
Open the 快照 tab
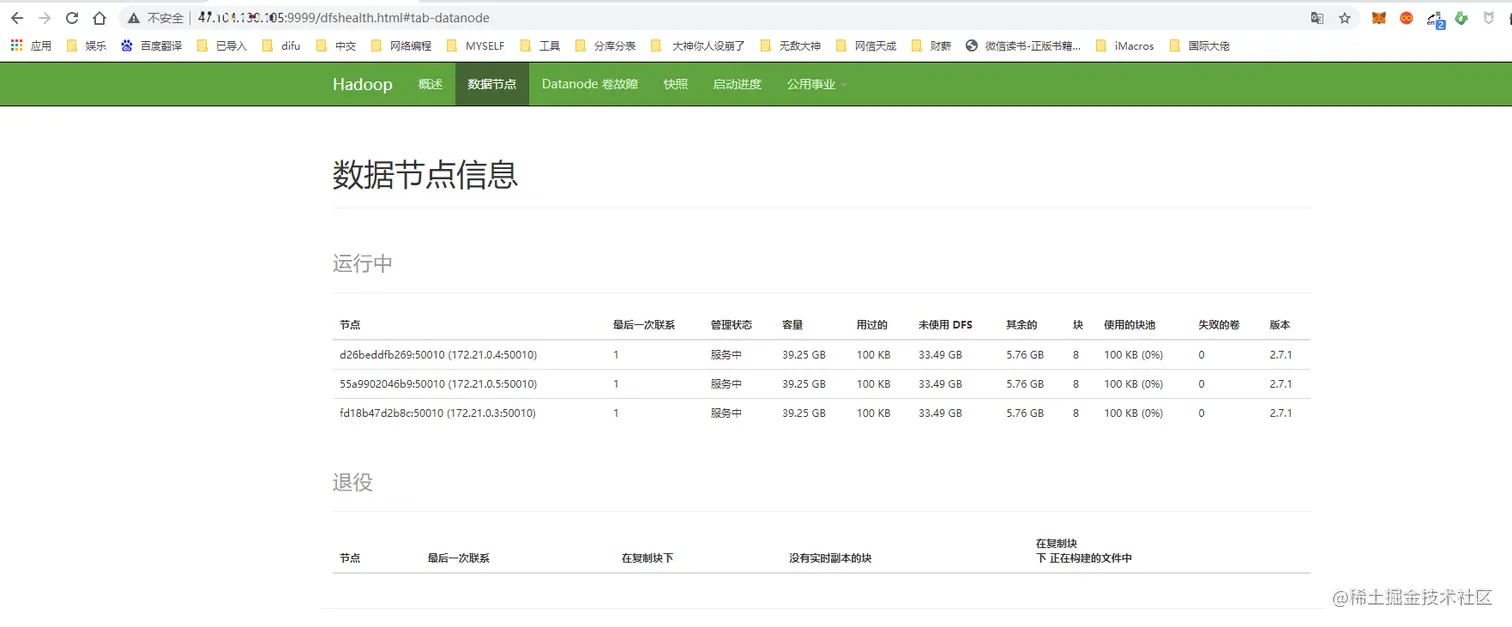pos(675,84)
